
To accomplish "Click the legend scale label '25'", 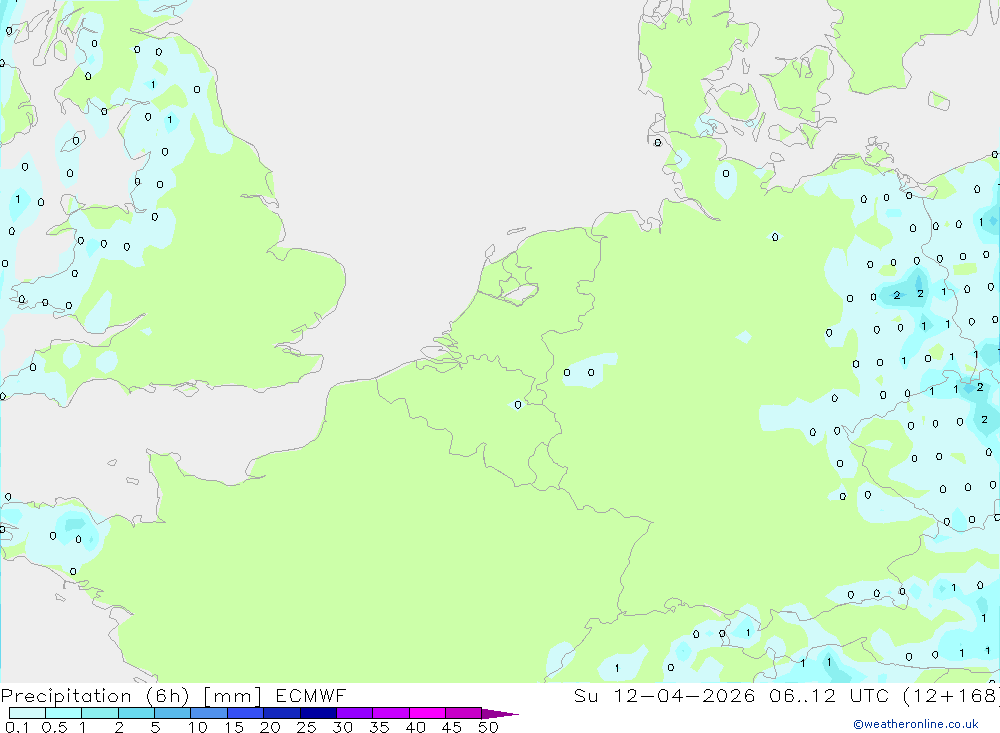I will point(307,727).
